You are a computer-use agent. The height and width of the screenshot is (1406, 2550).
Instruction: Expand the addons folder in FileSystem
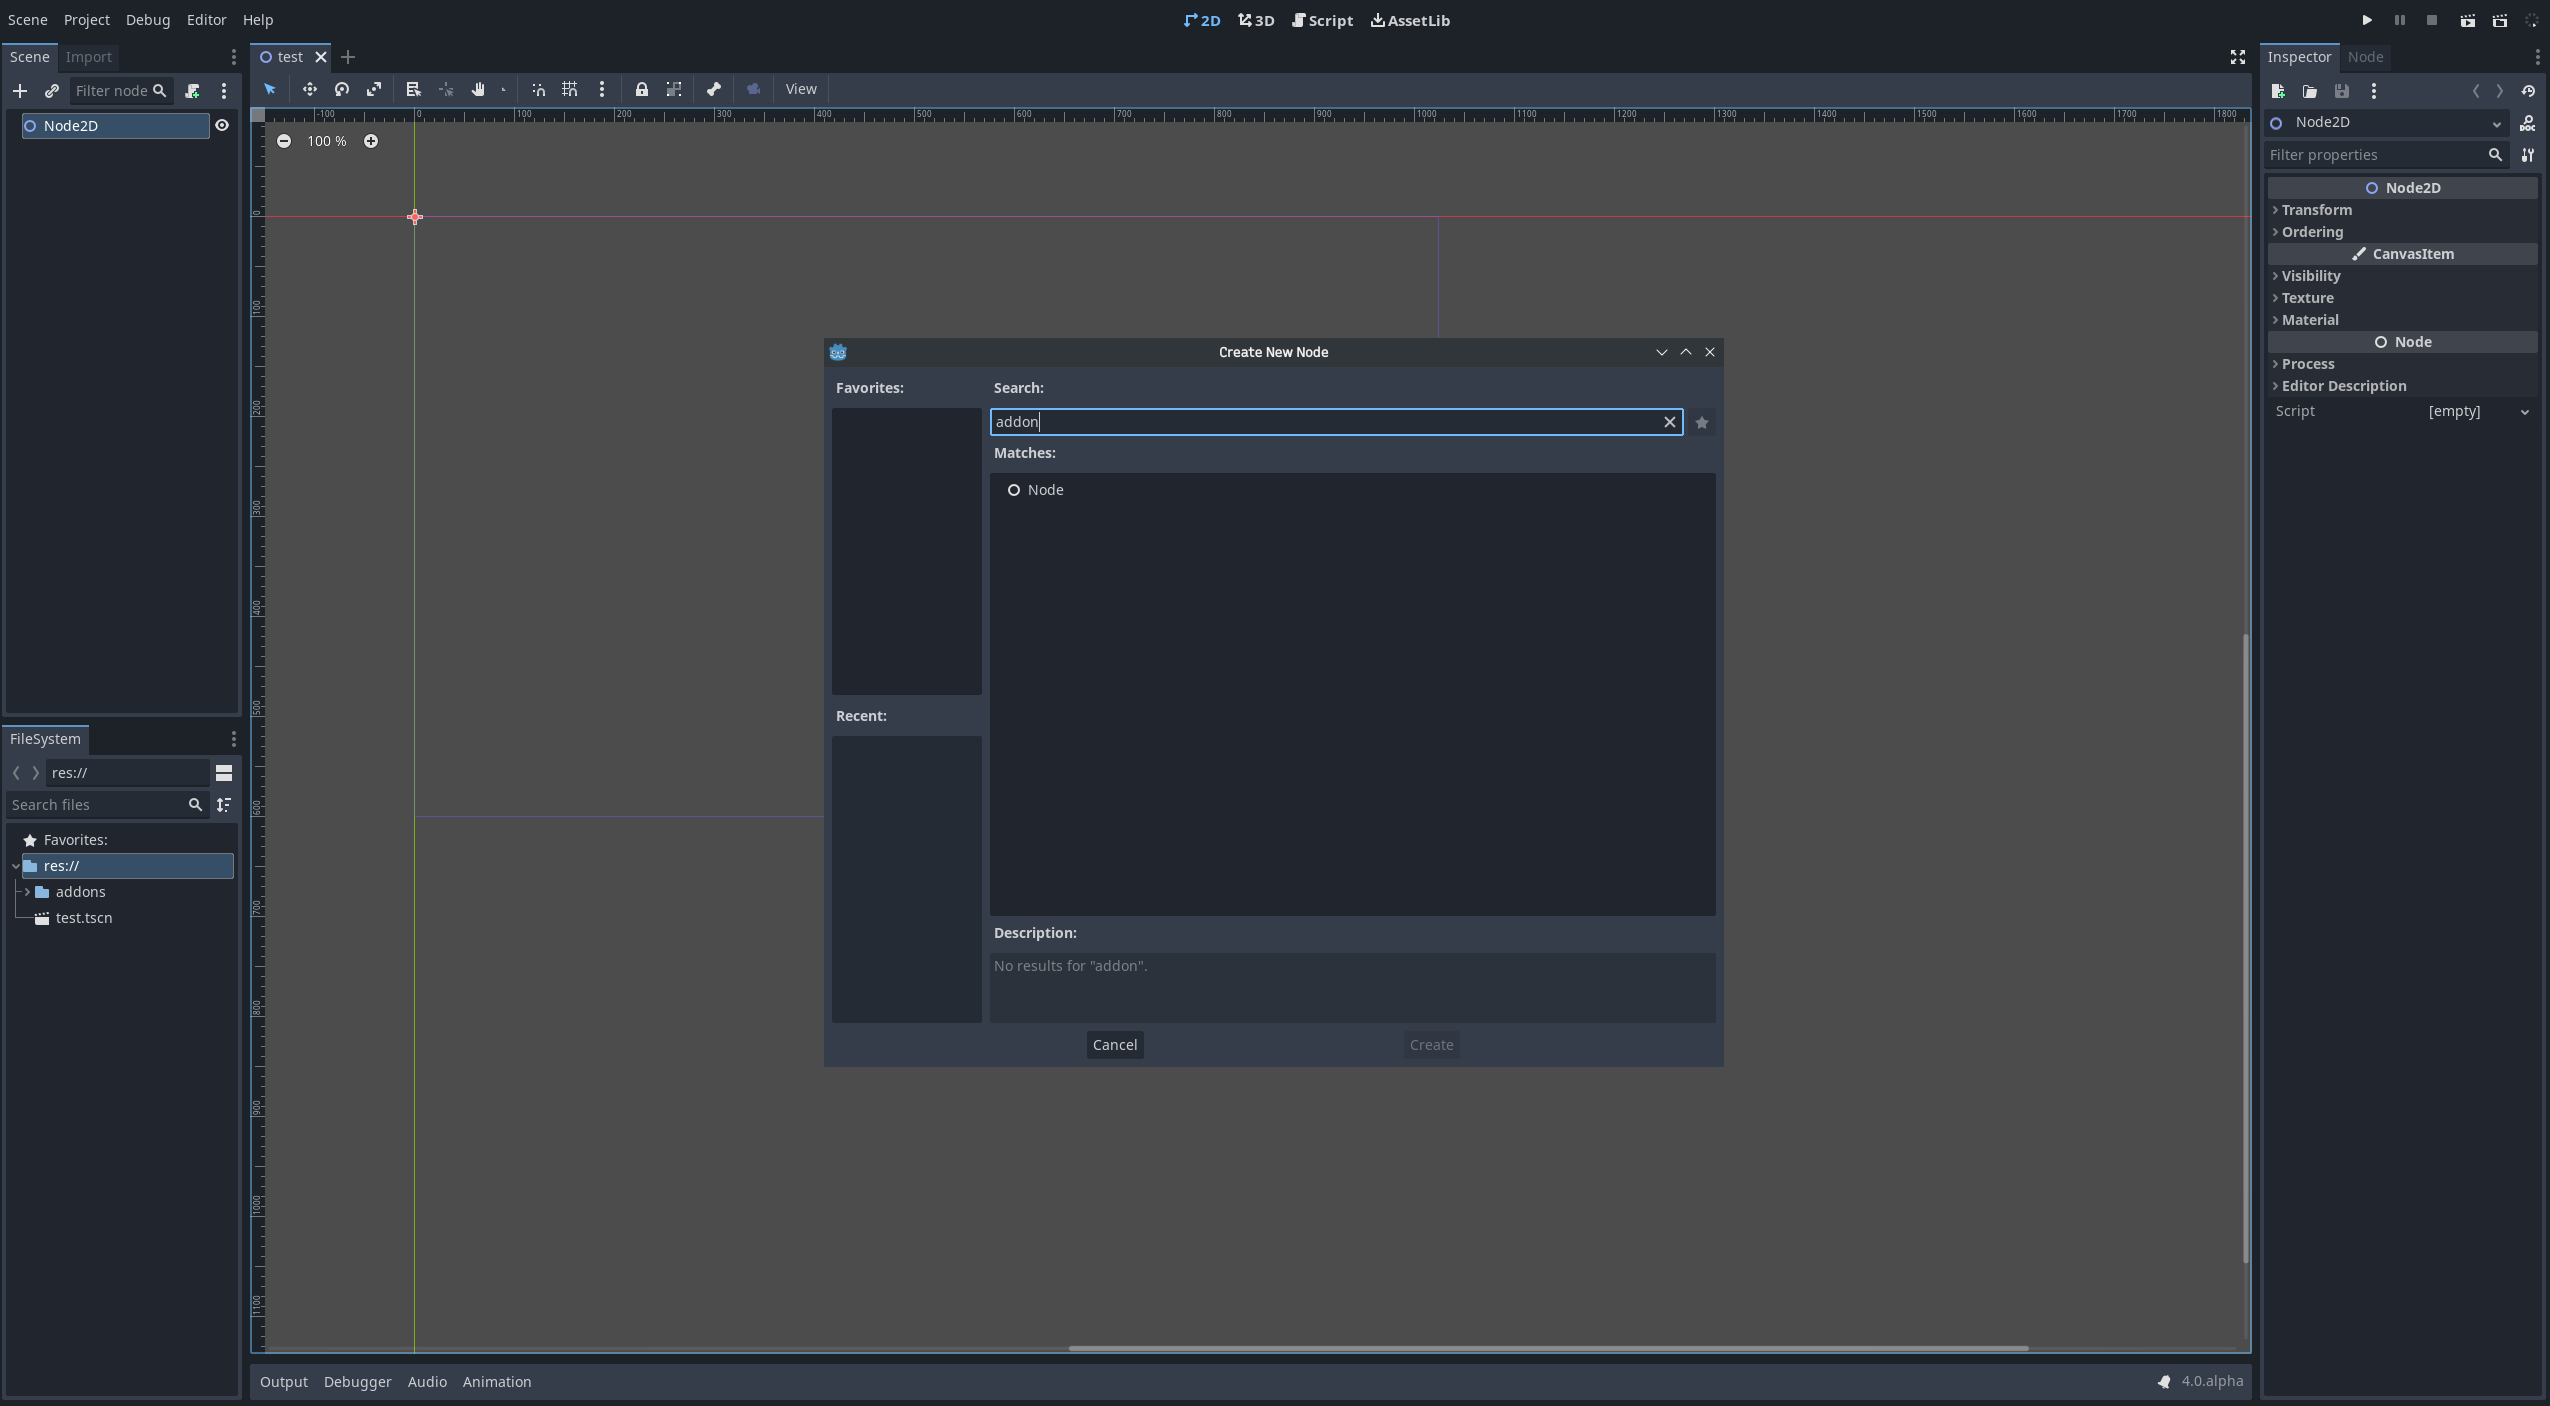(x=25, y=891)
